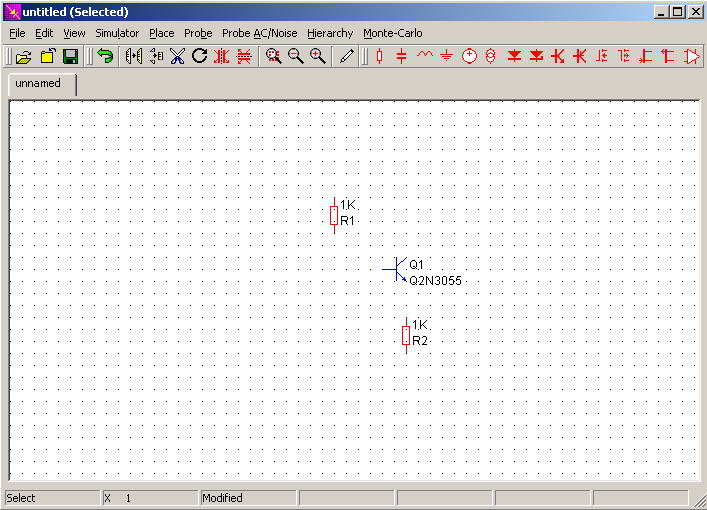
Task: Open the Hierarchy menu
Action: point(330,33)
